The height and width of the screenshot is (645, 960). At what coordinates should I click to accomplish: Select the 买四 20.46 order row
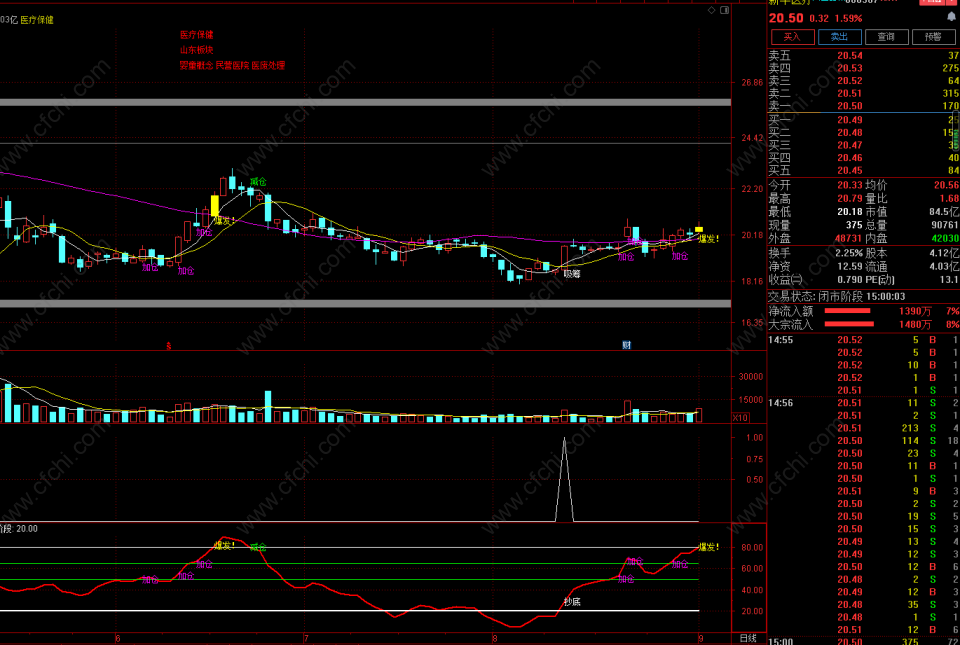(x=863, y=158)
